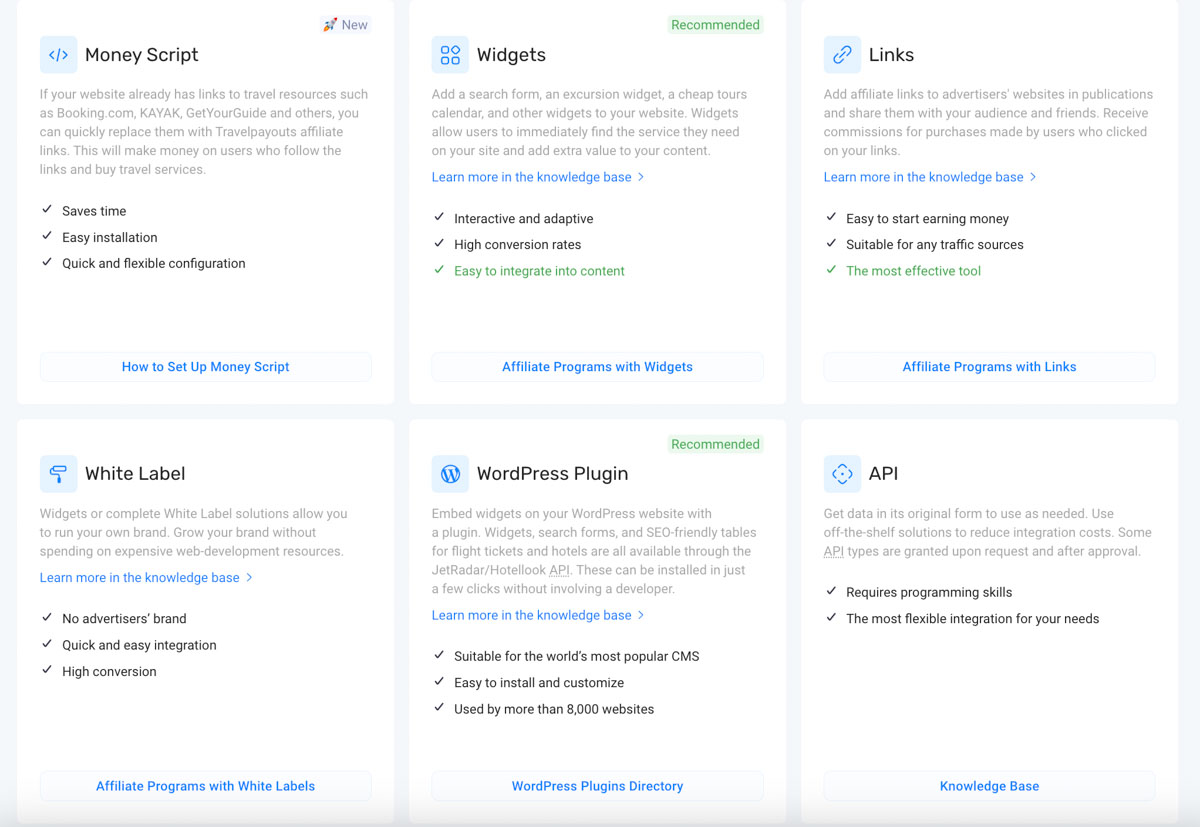Click the chevron after WordPress knowledge base link
This screenshot has width=1200, height=827.
[641, 615]
